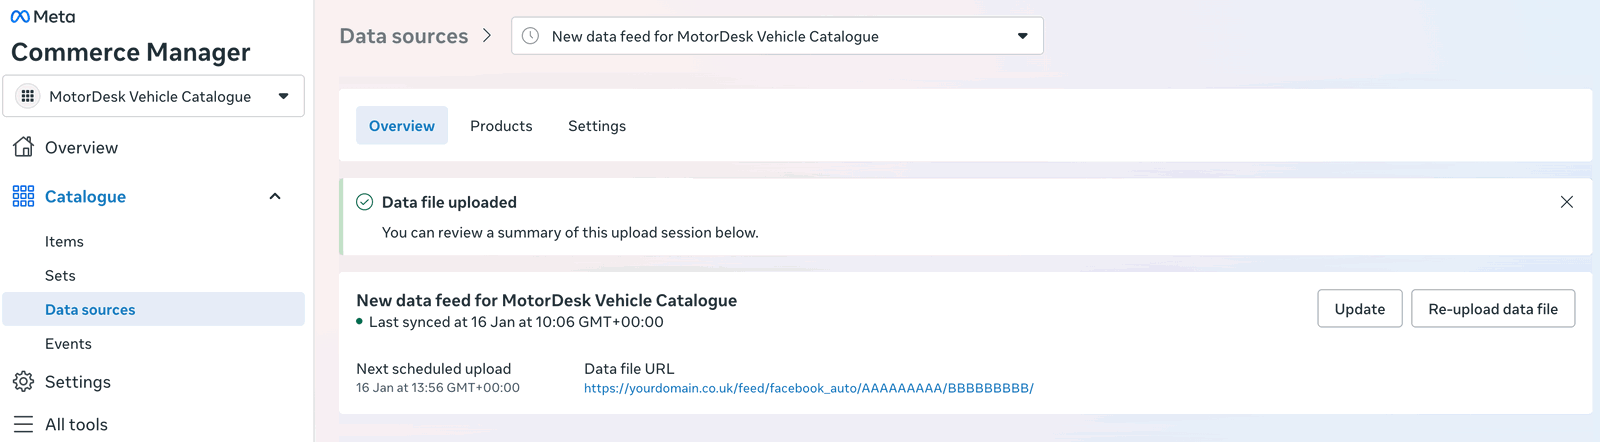The image size is (1600, 442).
Task: Click the Update button
Action: tap(1359, 309)
